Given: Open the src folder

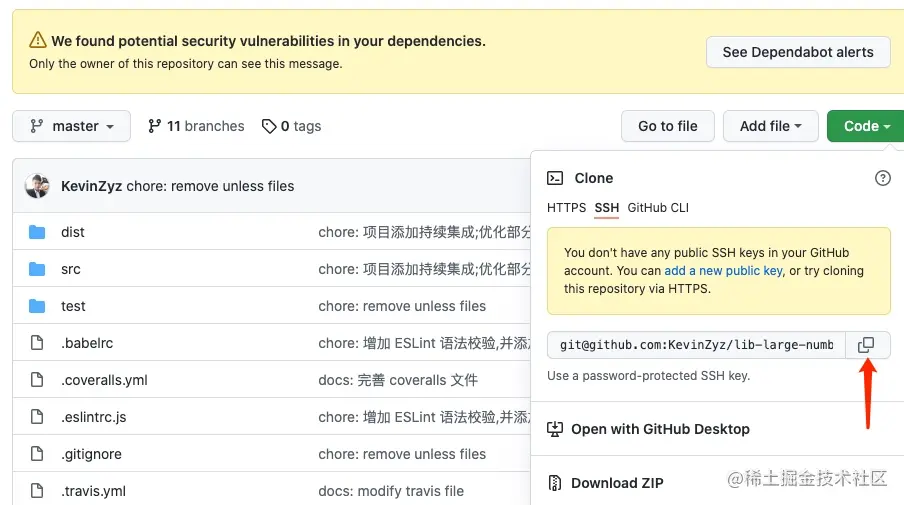Looking at the screenshot, I should point(71,269).
